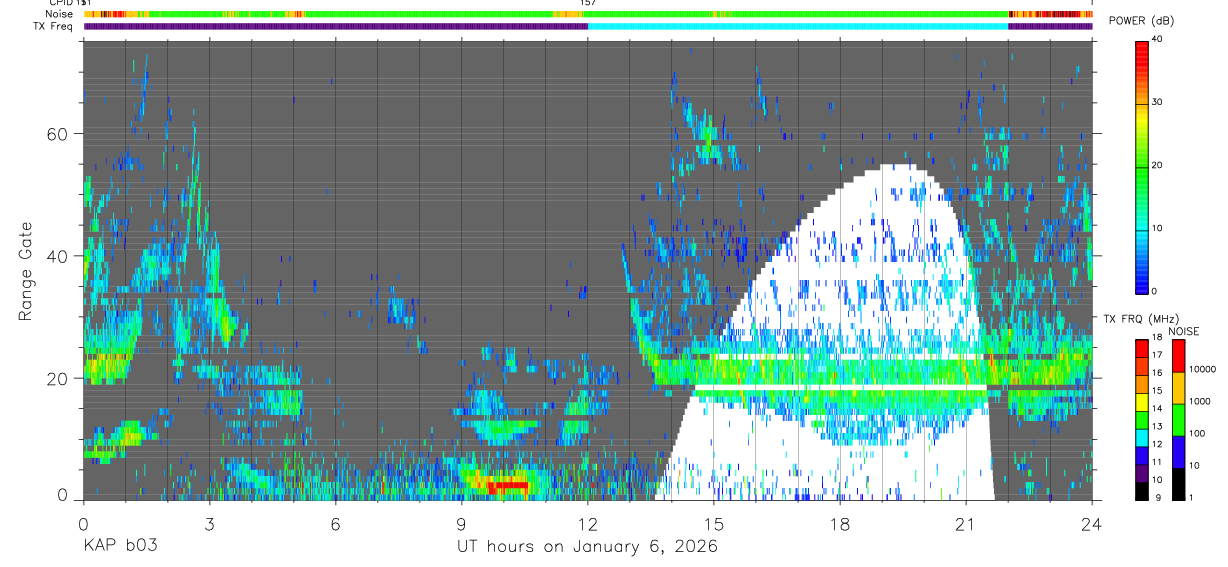The width and height of the screenshot is (1228, 567).
Task: Click the cyan swatch in TX FRQ legend
Action: click(1141, 437)
